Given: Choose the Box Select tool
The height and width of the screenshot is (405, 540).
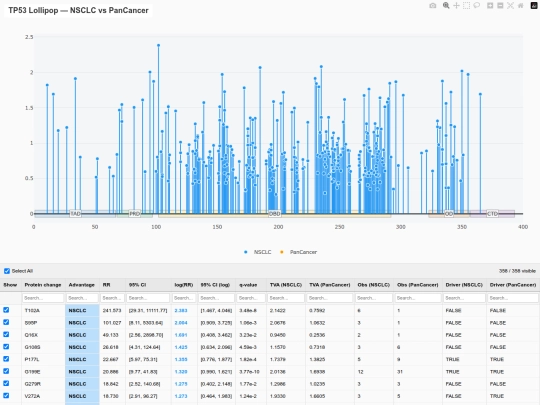Looking at the screenshot, I should click(x=466, y=6).
